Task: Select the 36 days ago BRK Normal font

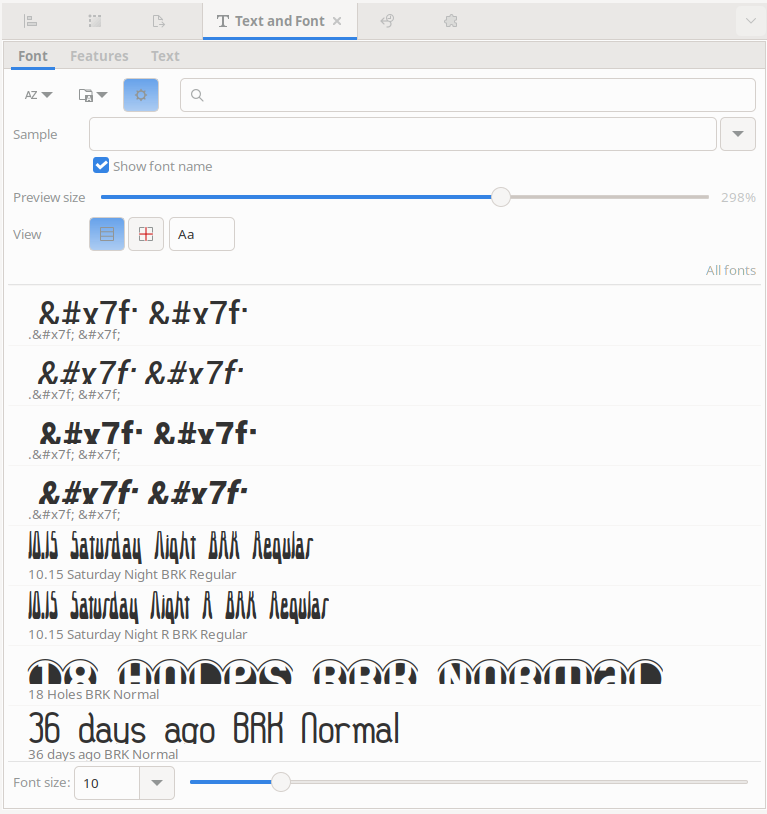Action: pyautogui.click(x=214, y=733)
